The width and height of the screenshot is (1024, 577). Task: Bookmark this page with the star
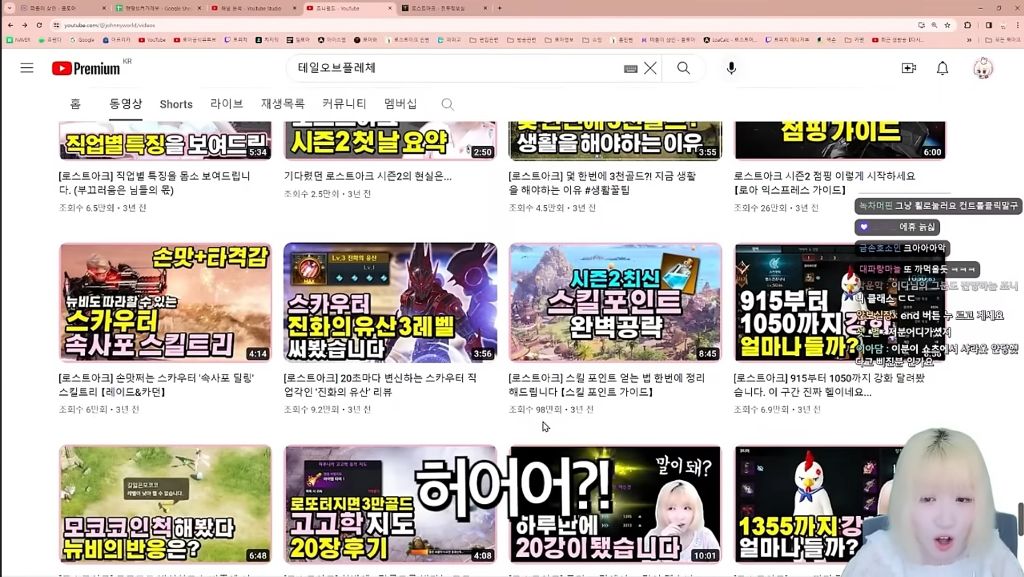tap(947, 25)
